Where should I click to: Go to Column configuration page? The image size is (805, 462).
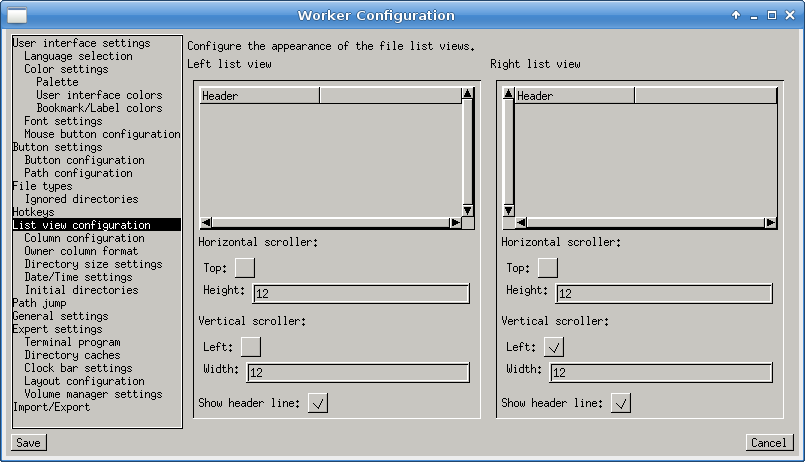coord(84,238)
